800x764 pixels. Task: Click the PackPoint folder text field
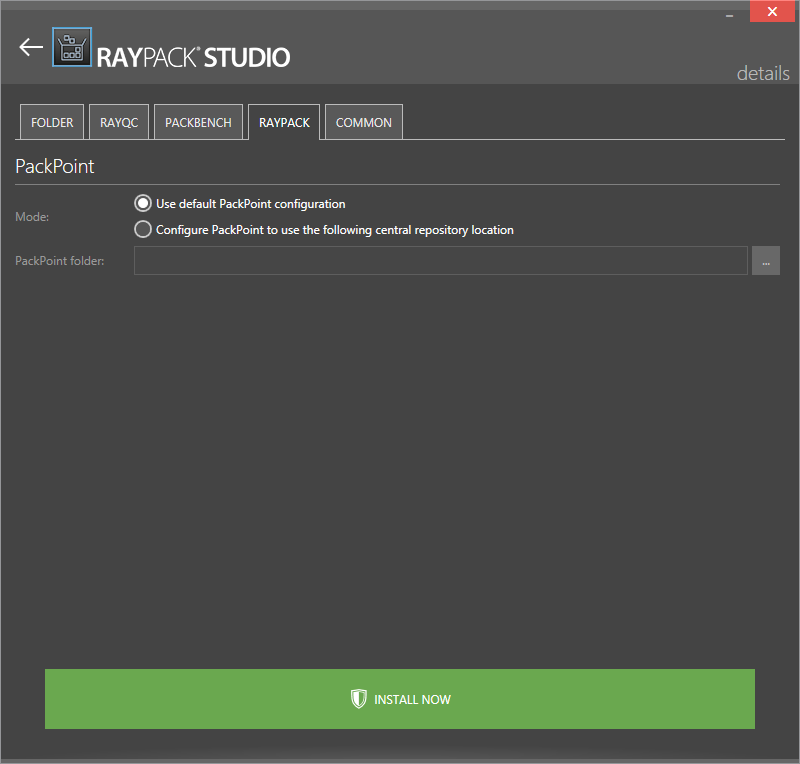pos(440,261)
